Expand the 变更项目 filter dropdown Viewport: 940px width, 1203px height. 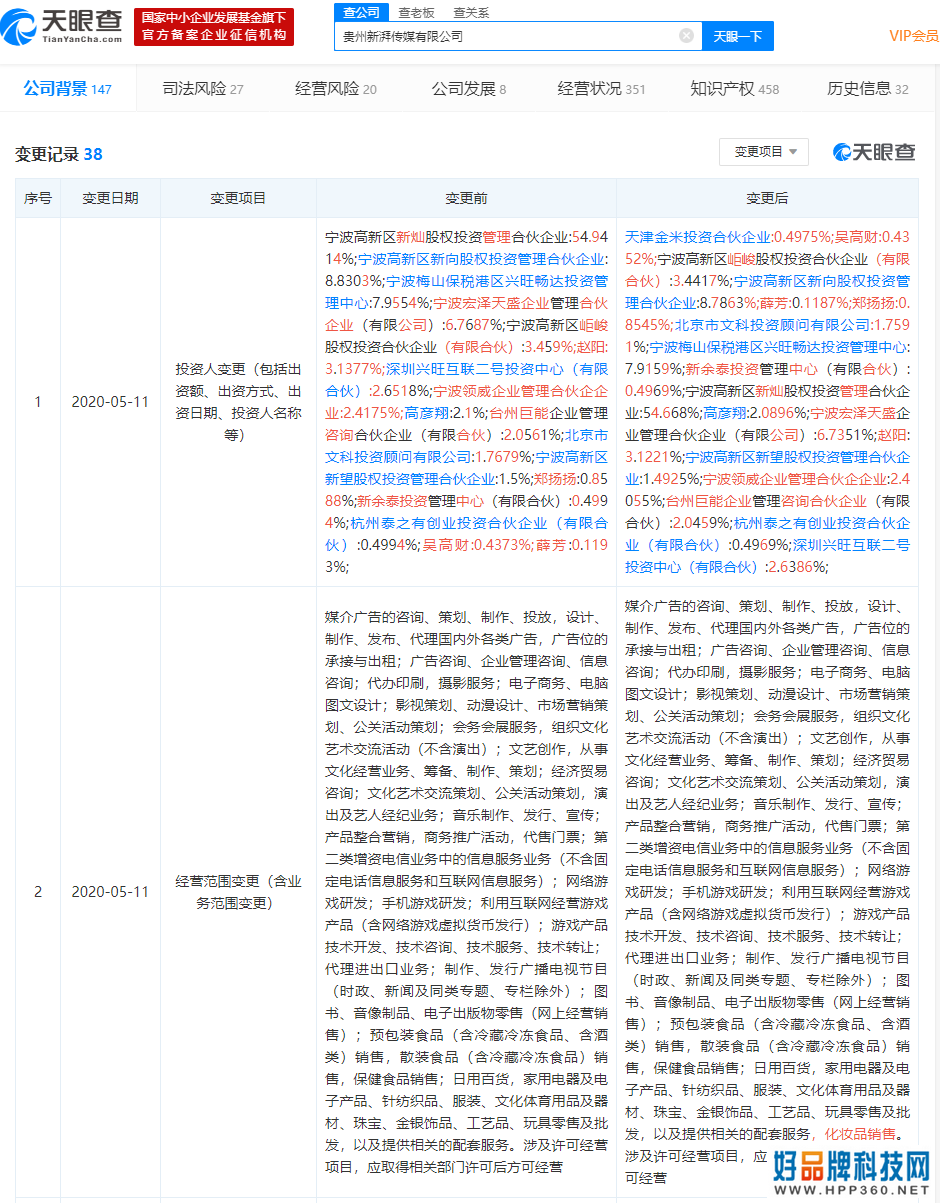[764, 152]
